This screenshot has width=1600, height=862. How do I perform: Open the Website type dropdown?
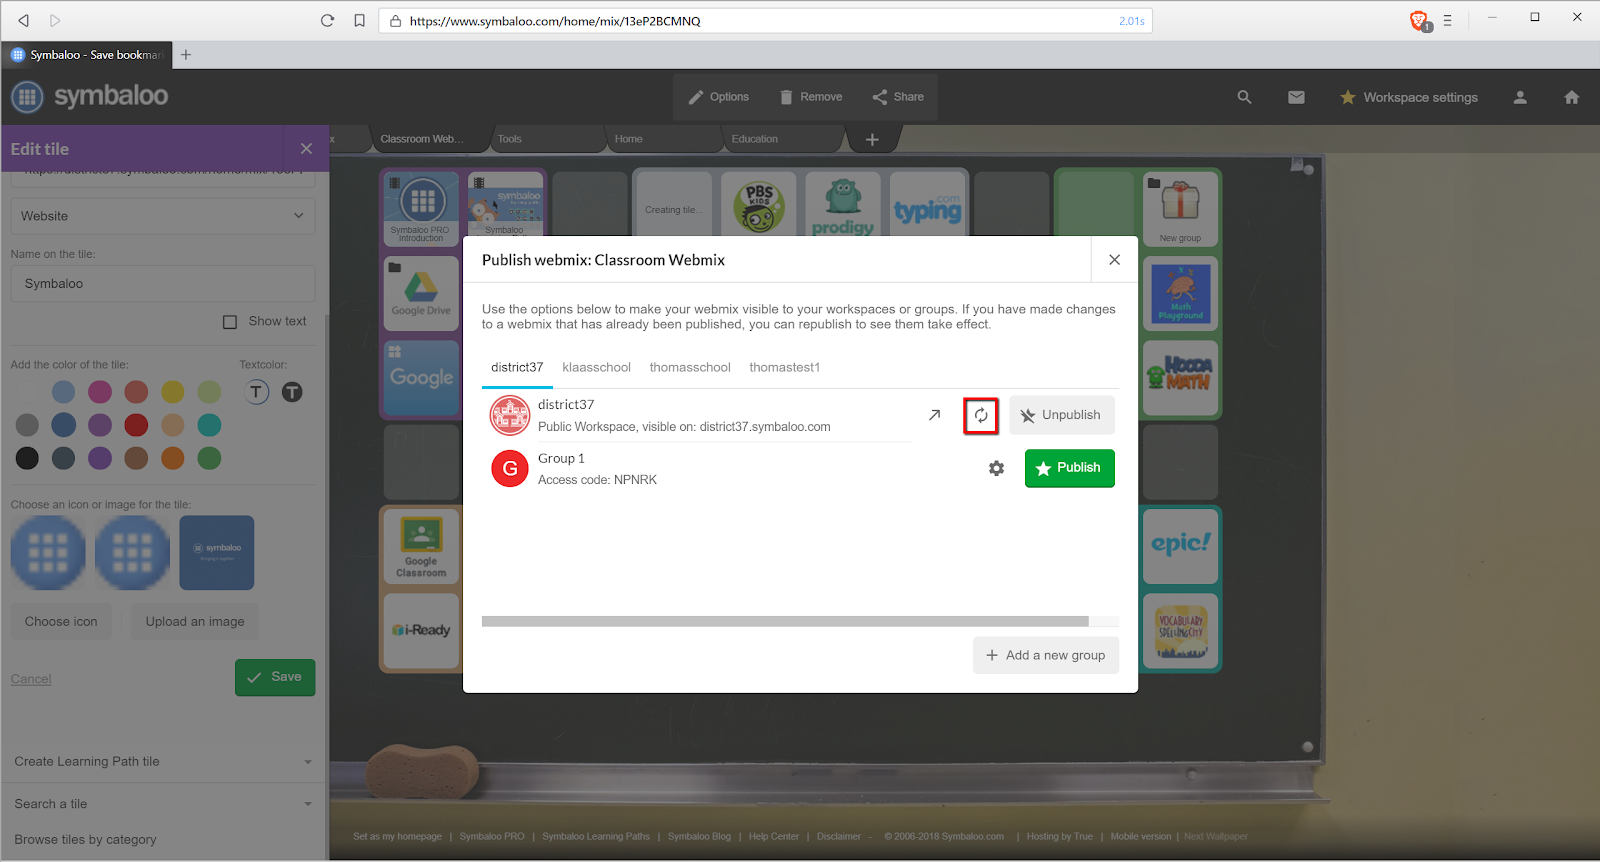tap(163, 216)
